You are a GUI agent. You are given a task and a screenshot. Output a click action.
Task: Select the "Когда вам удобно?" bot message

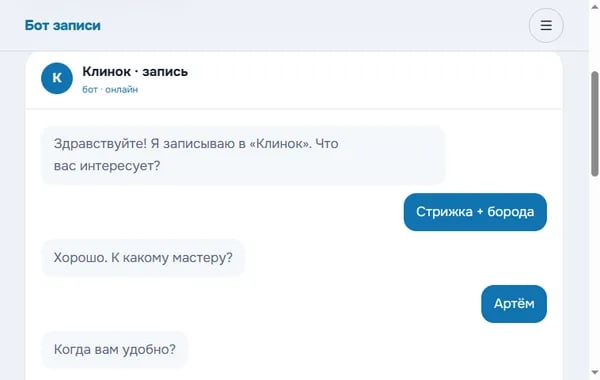(115, 349)
